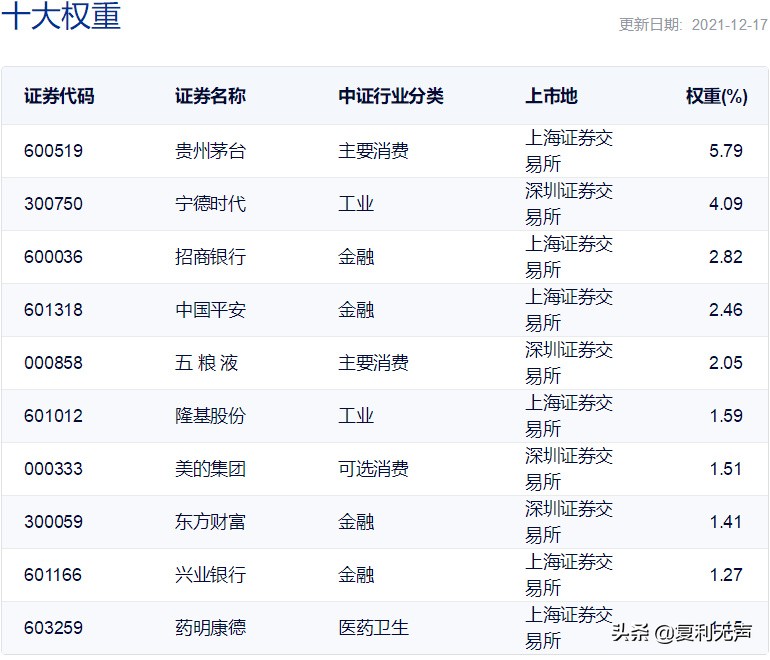Click security code 600036
The height and width of the screenshot is (660, 770).
pyautogui.click(x=54, y=257)
